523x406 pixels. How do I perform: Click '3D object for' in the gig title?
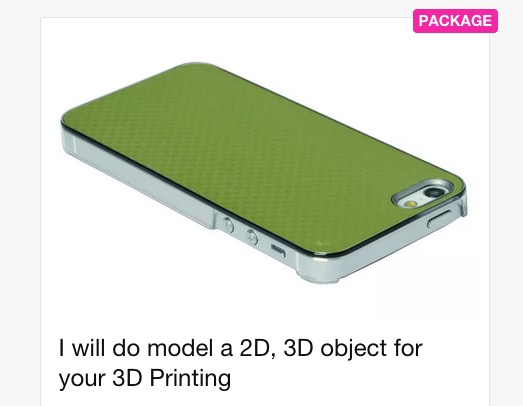click(353, 348)
